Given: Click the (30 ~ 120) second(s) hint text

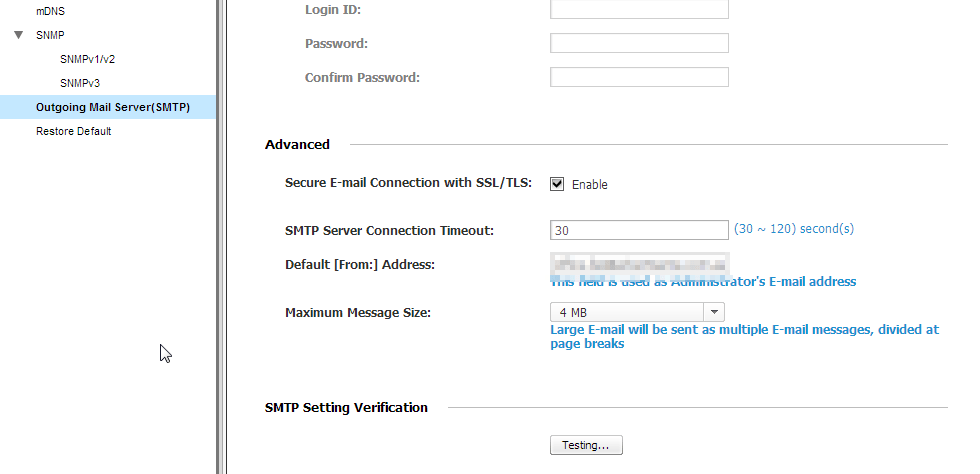Looking at the screenshot, I should pos(794,229).
